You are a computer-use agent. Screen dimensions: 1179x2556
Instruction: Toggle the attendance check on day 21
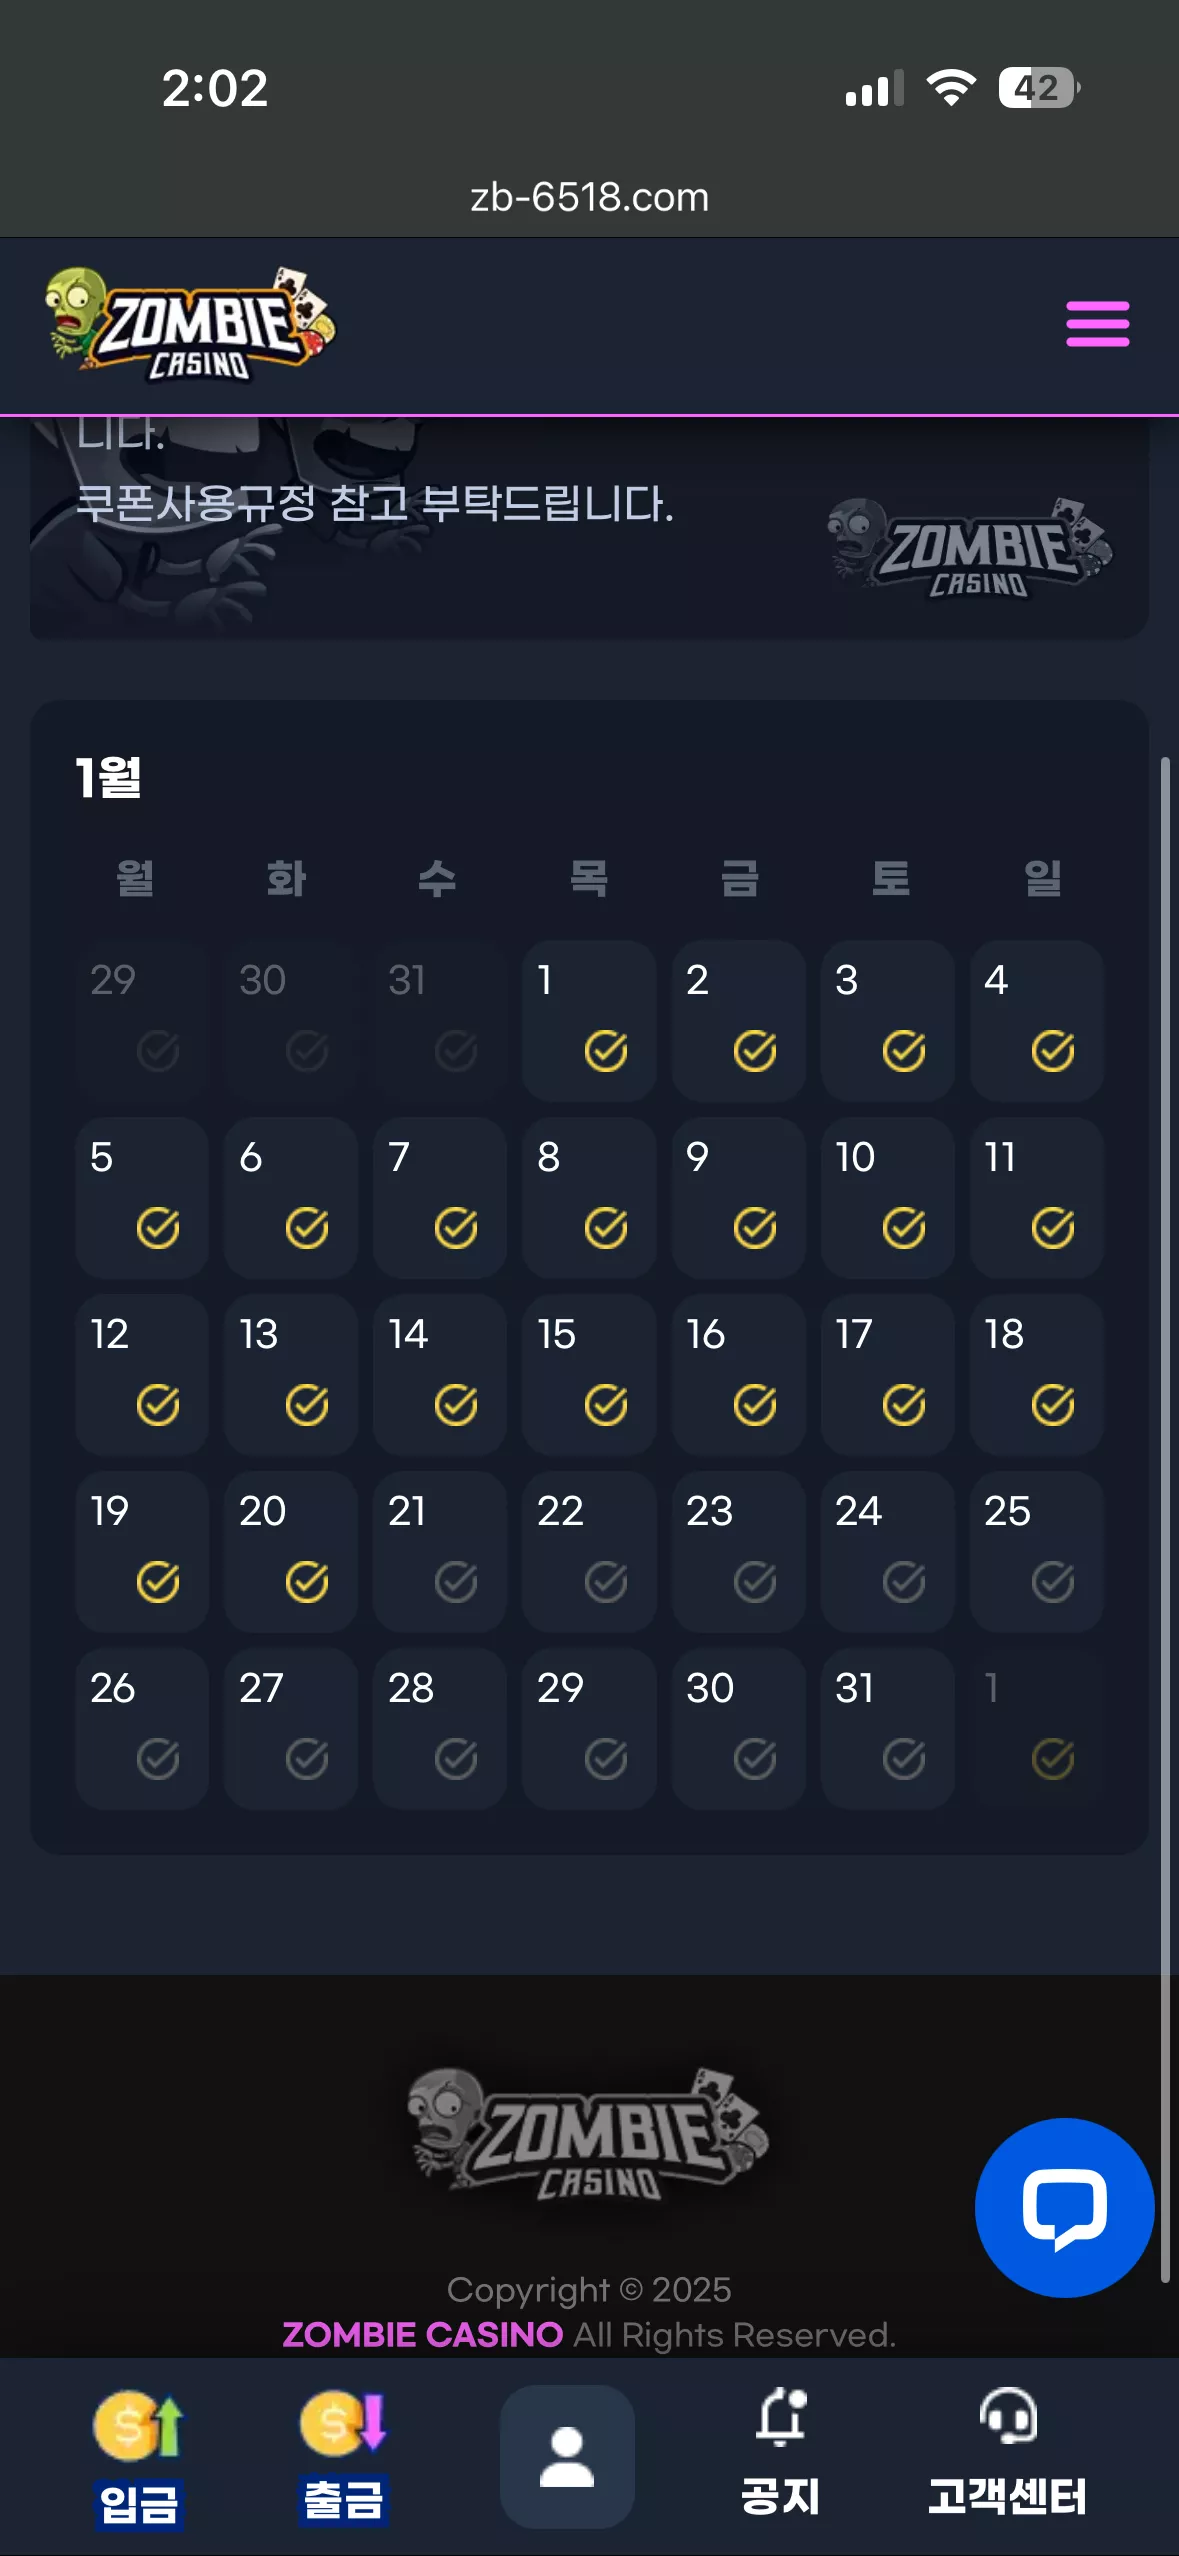coord(456,1582)
